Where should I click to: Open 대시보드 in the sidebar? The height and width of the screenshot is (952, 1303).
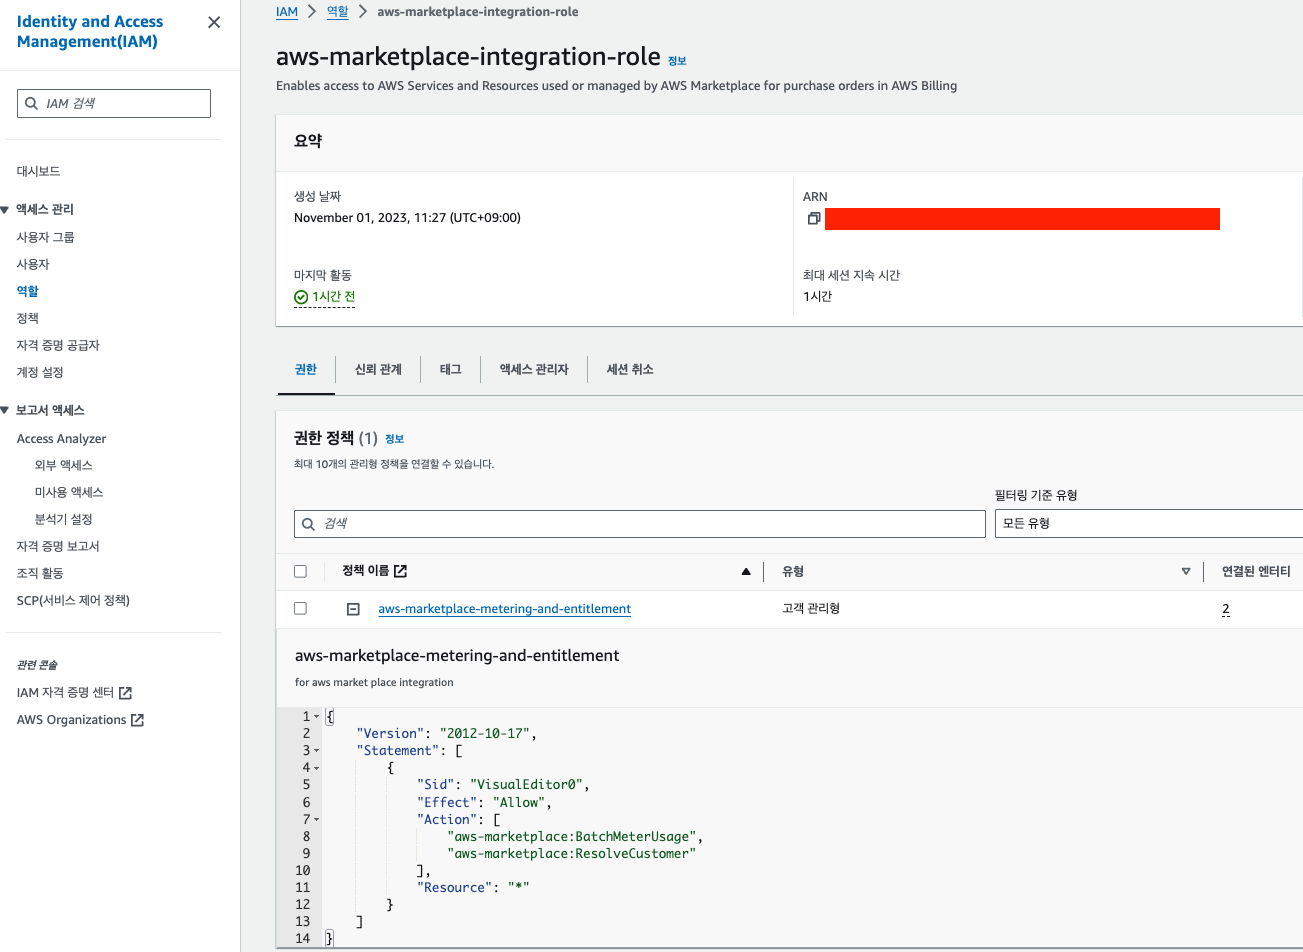[39, 172]
